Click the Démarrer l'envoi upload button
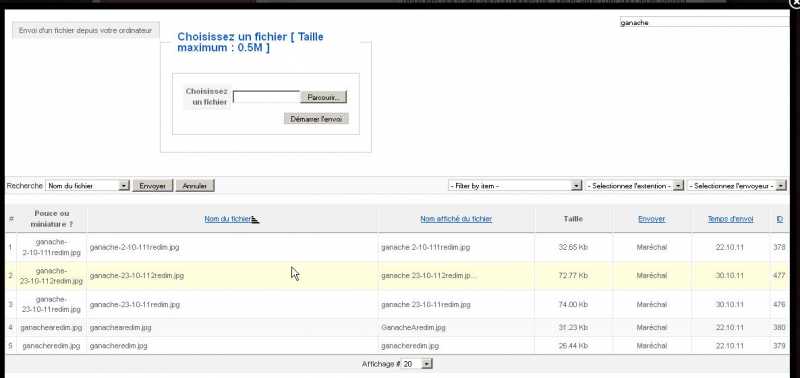The width and height of the screenshot is (800, 378). click(x=316, y=118)
